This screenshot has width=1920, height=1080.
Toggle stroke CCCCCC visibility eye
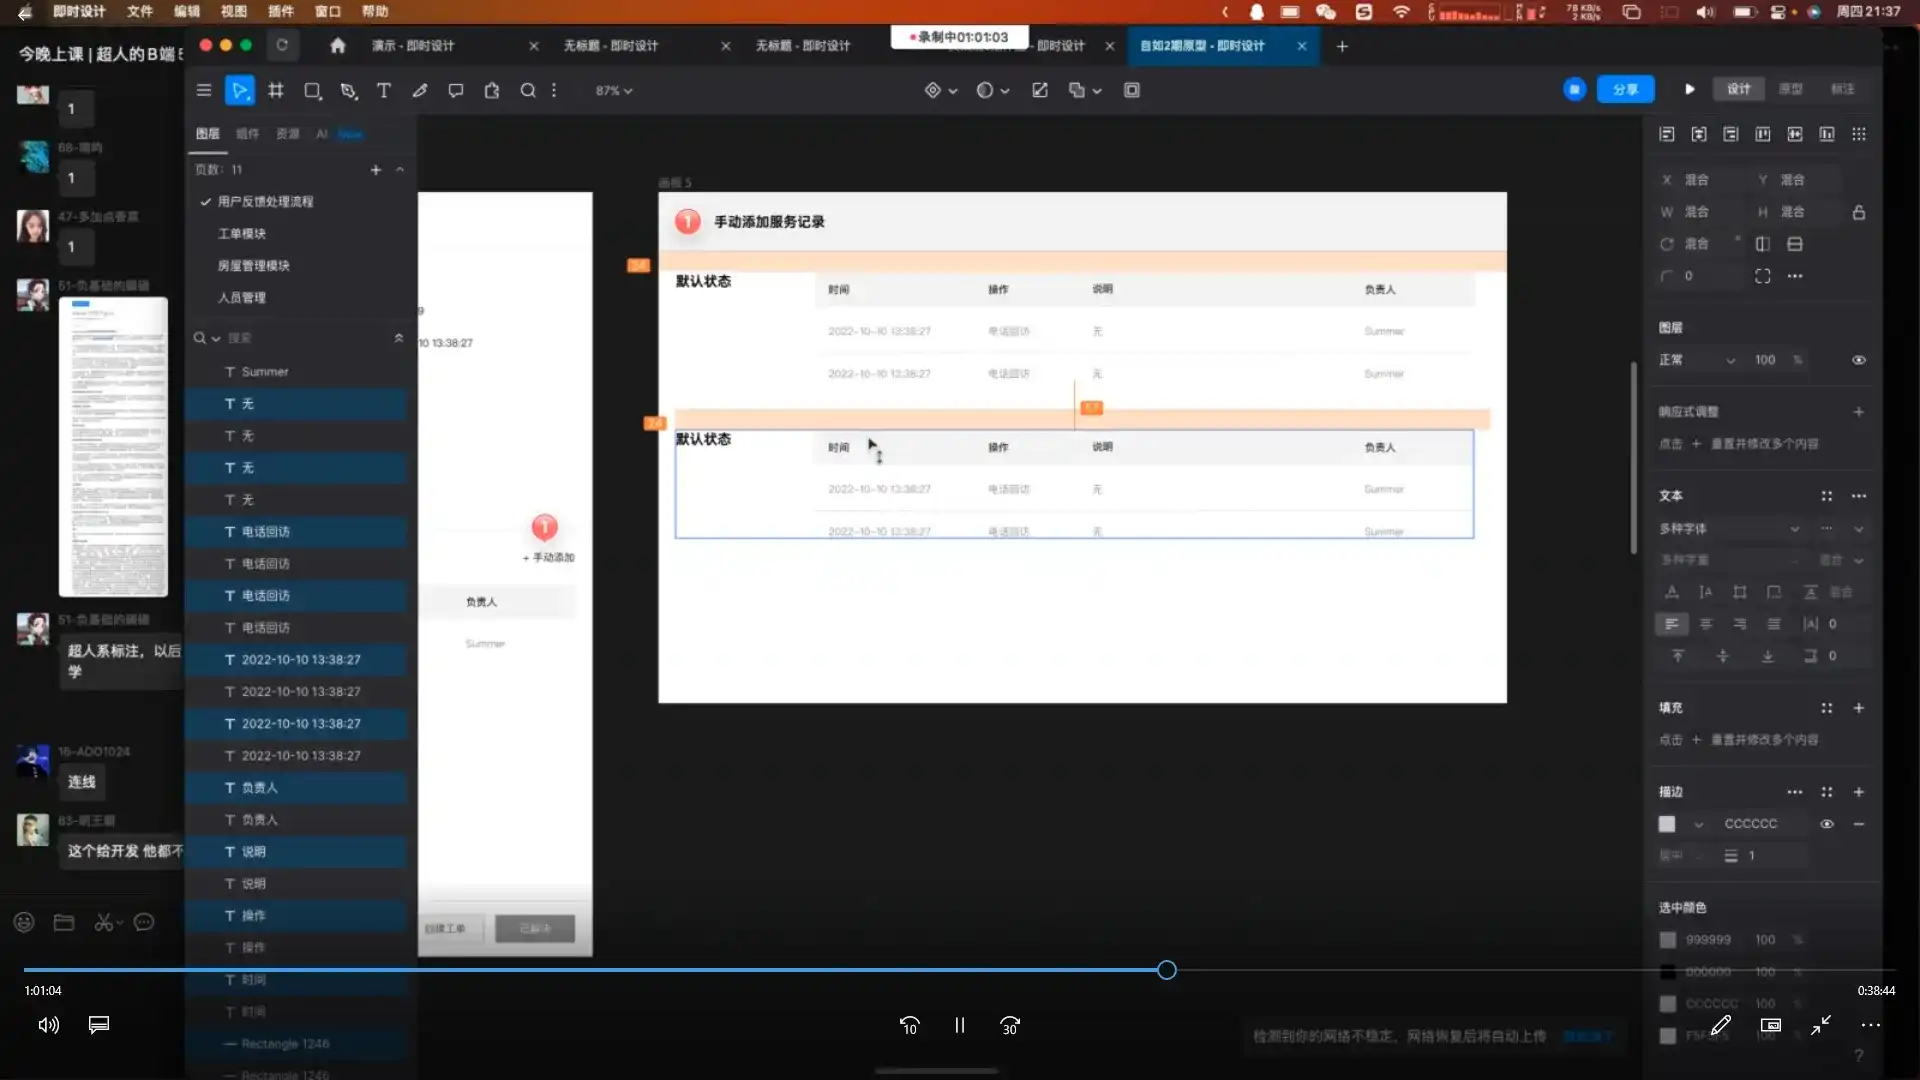[x=1826, y=824]
